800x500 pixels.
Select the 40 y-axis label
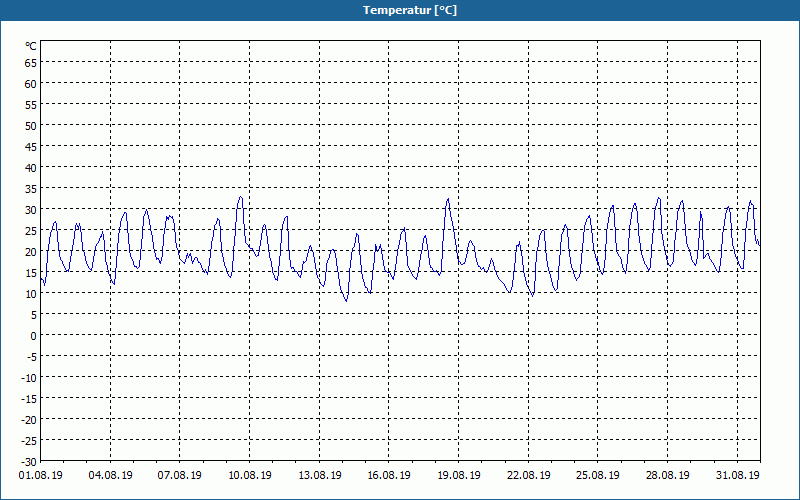click(x=31, y=167)
